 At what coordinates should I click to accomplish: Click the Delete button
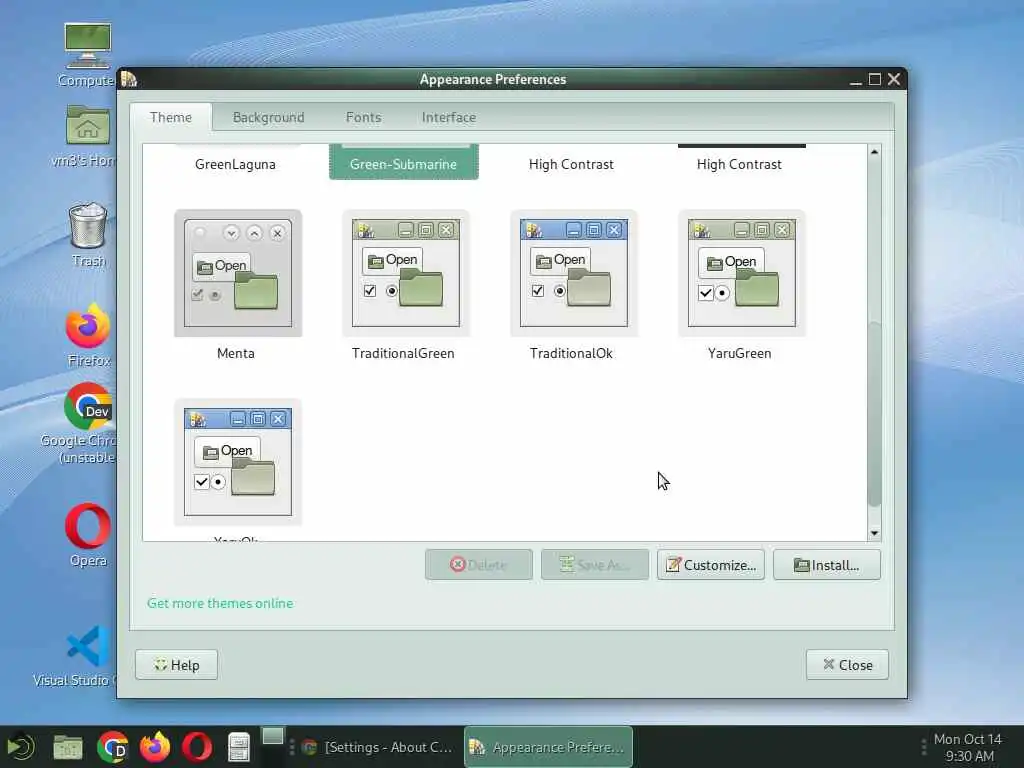479,565
